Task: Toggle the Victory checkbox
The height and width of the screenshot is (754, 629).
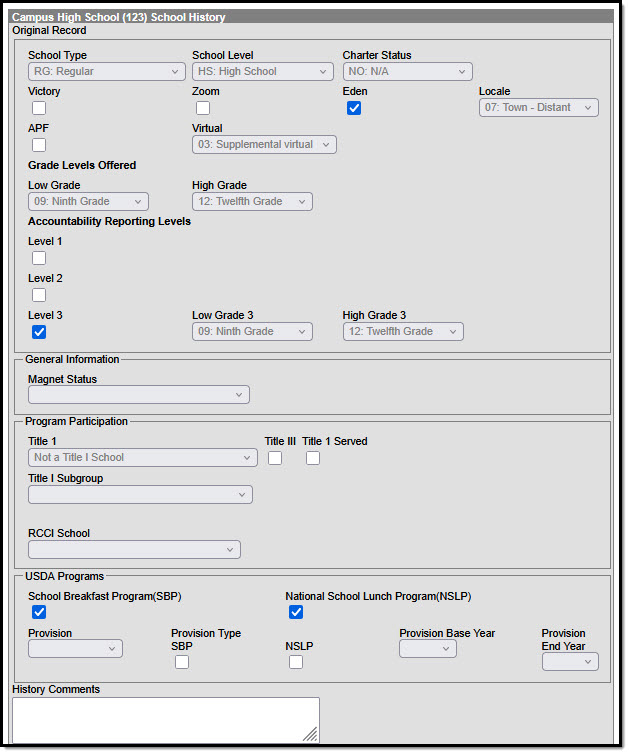Action: [x=39, y=108]
